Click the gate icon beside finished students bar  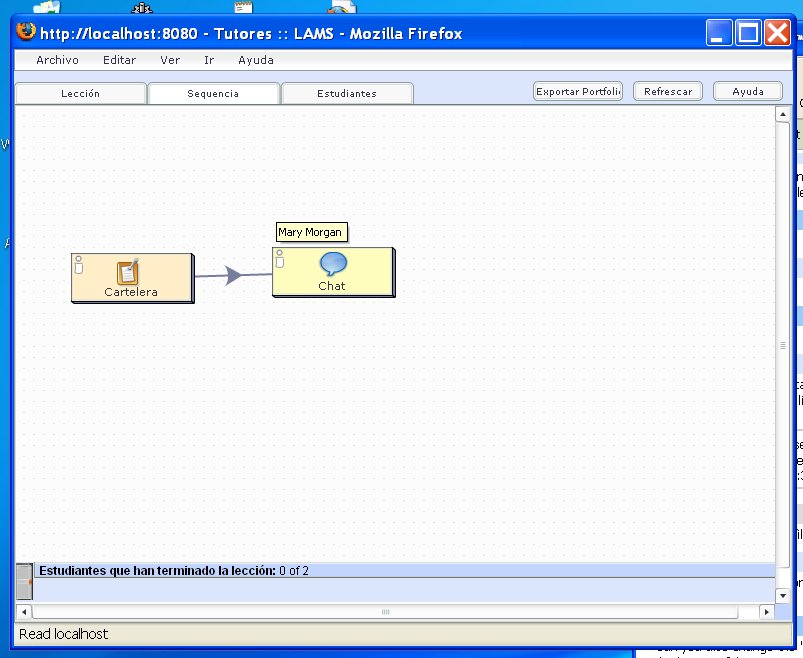24,582
